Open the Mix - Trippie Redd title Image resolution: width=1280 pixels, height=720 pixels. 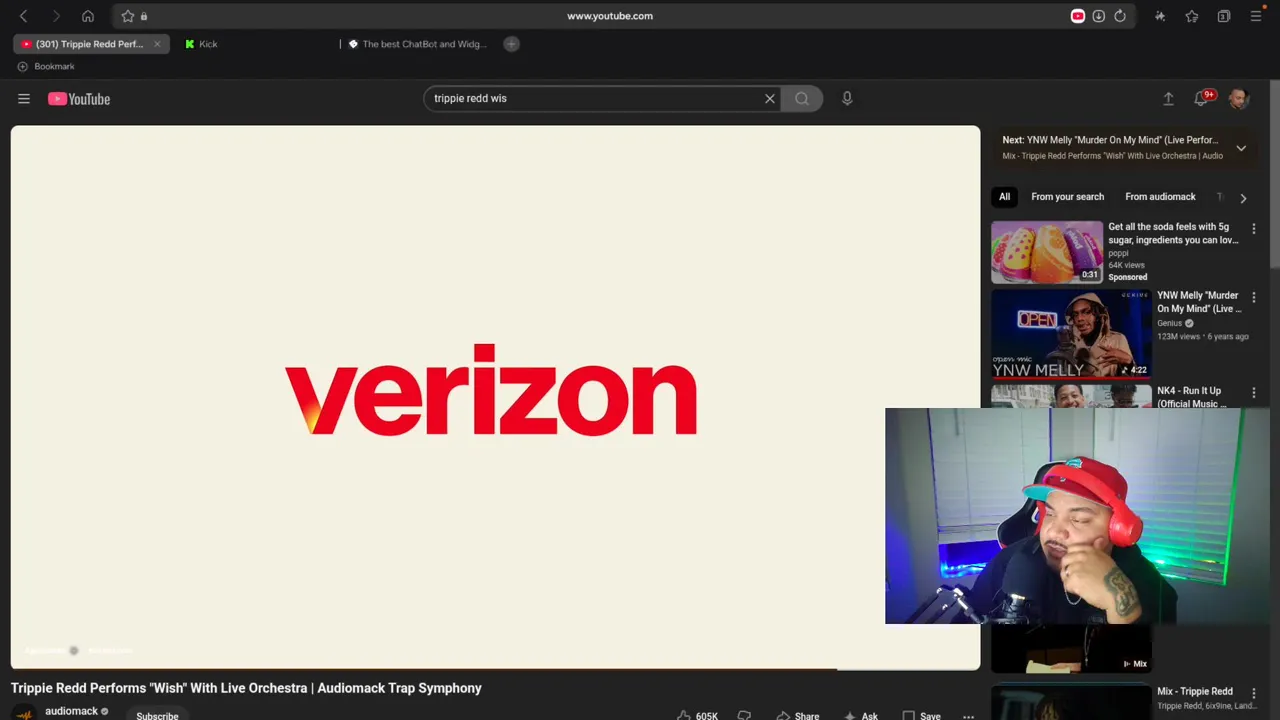pyautogui.click(x=1195, y=691)
